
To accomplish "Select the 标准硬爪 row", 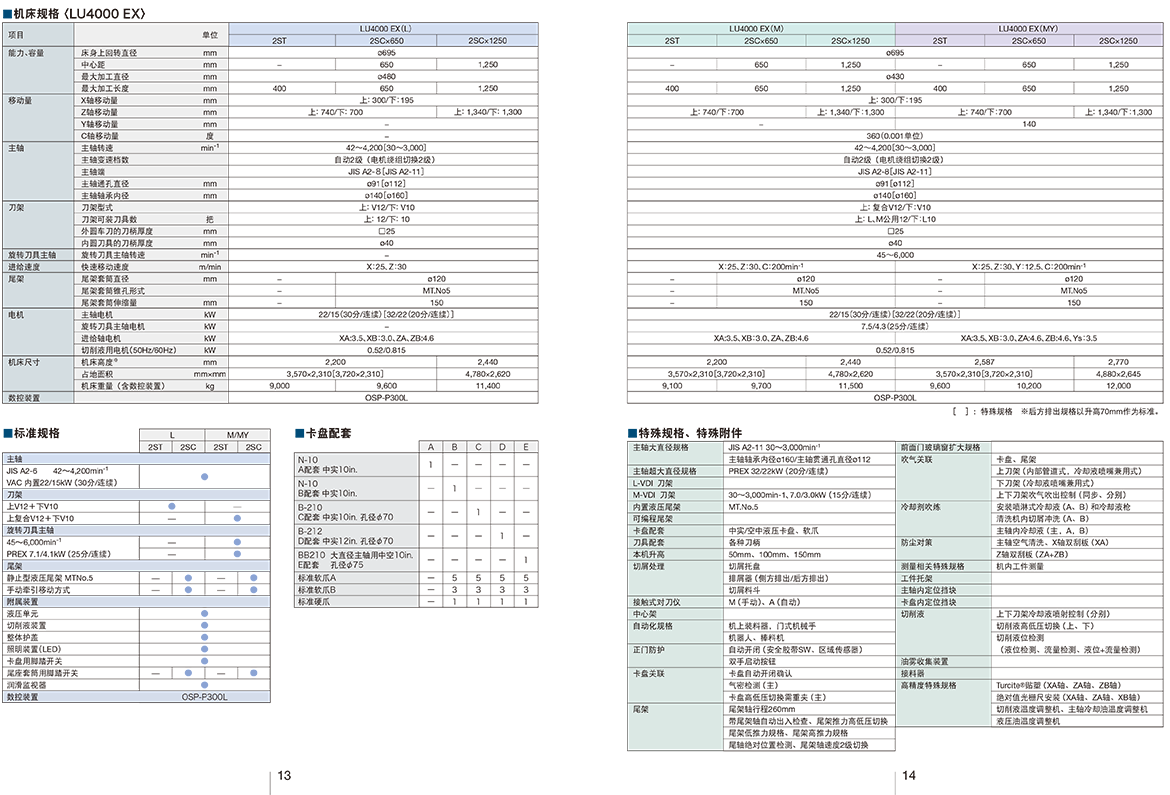I will [x=357, y=602].
